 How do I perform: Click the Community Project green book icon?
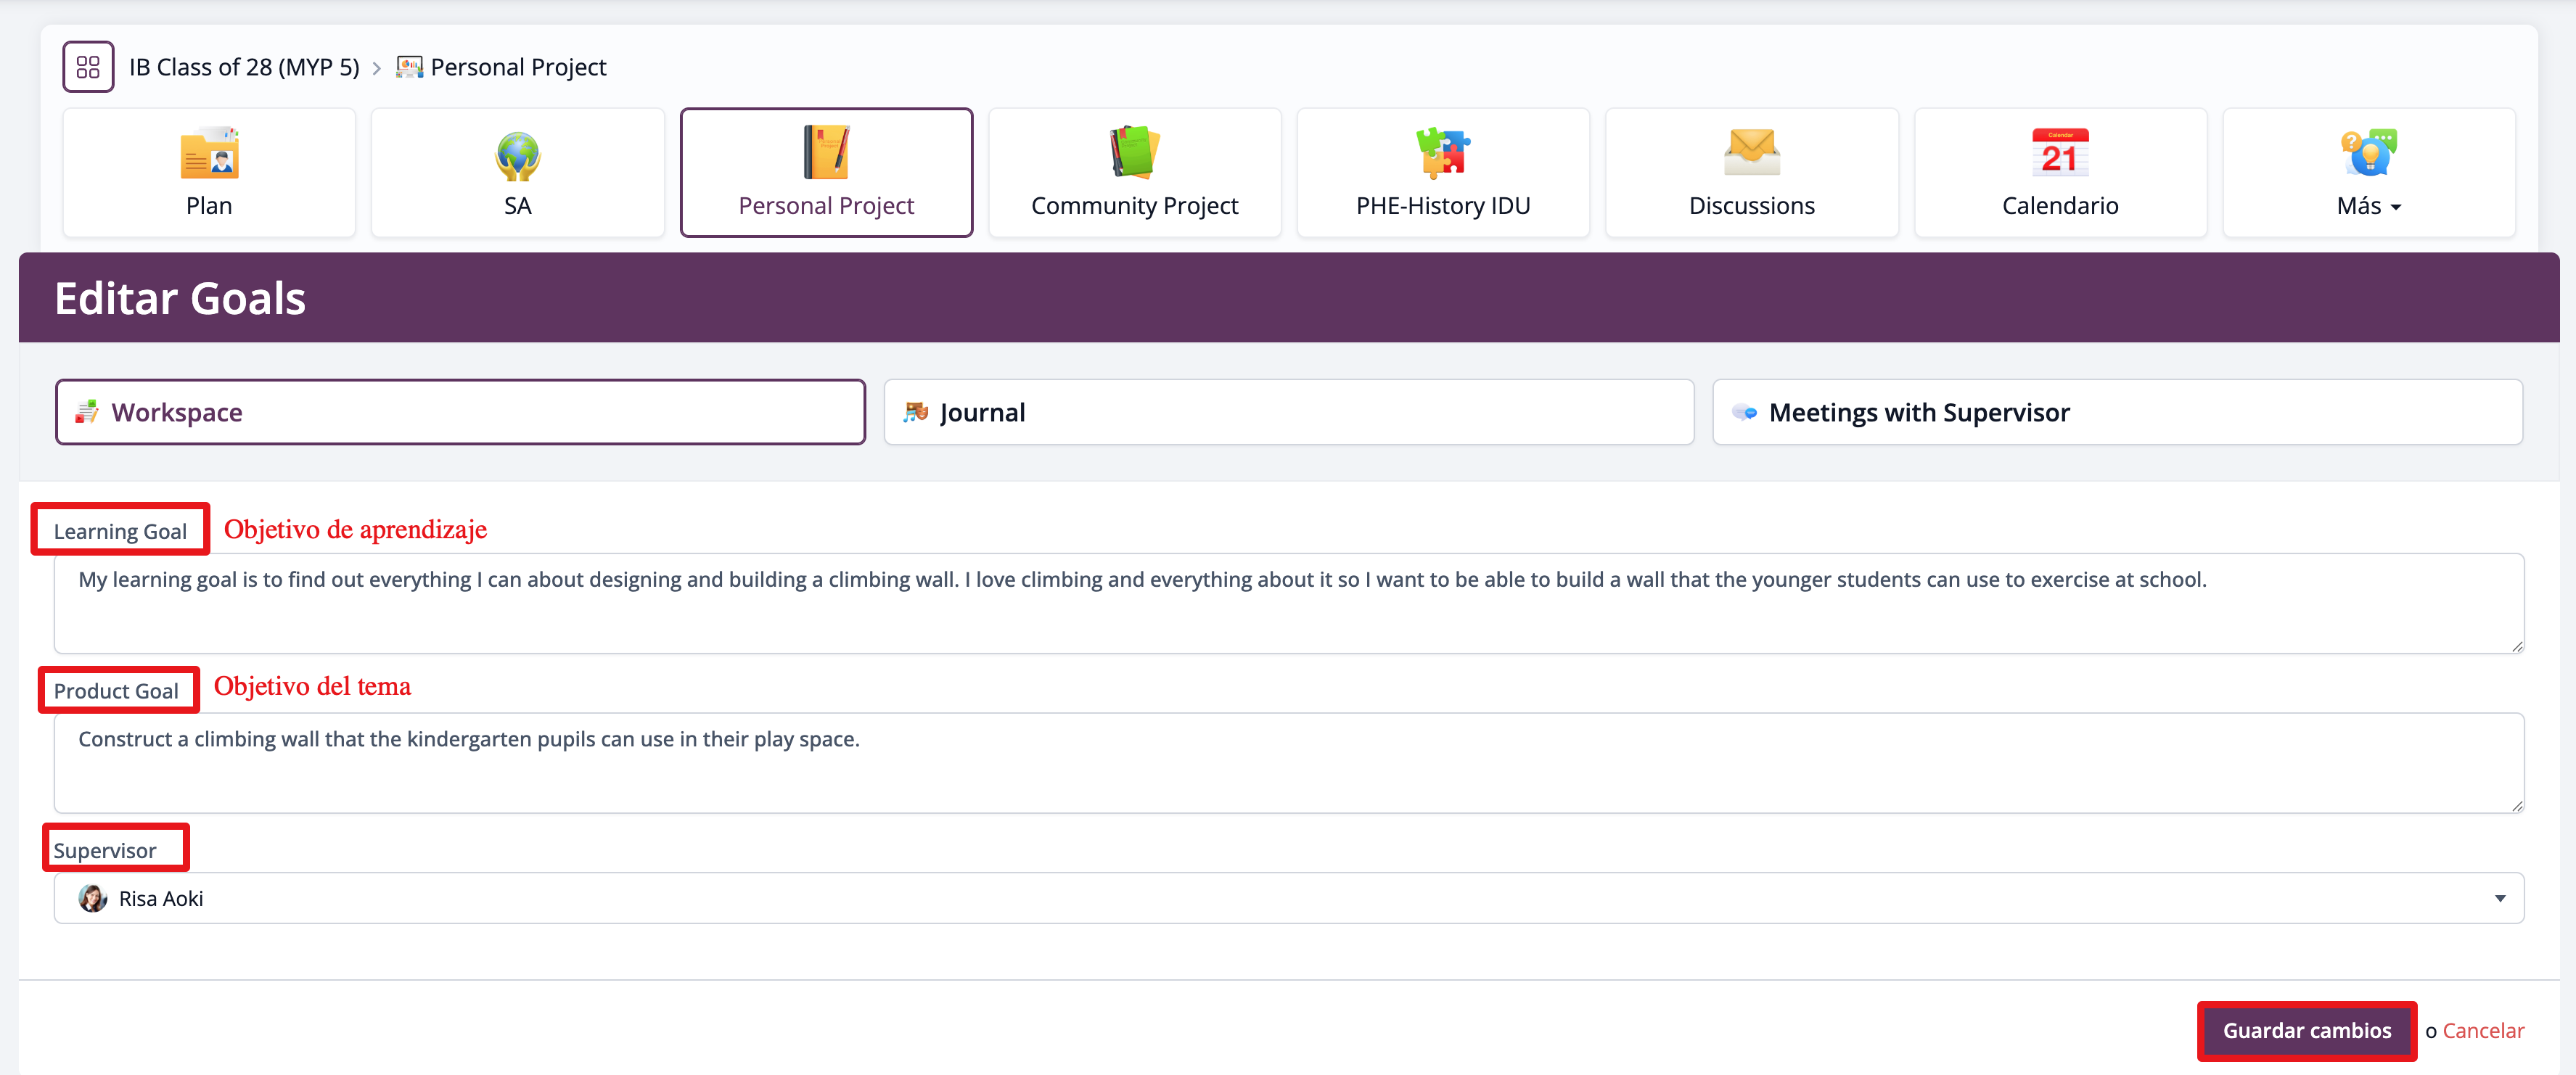pos(1134,153)
